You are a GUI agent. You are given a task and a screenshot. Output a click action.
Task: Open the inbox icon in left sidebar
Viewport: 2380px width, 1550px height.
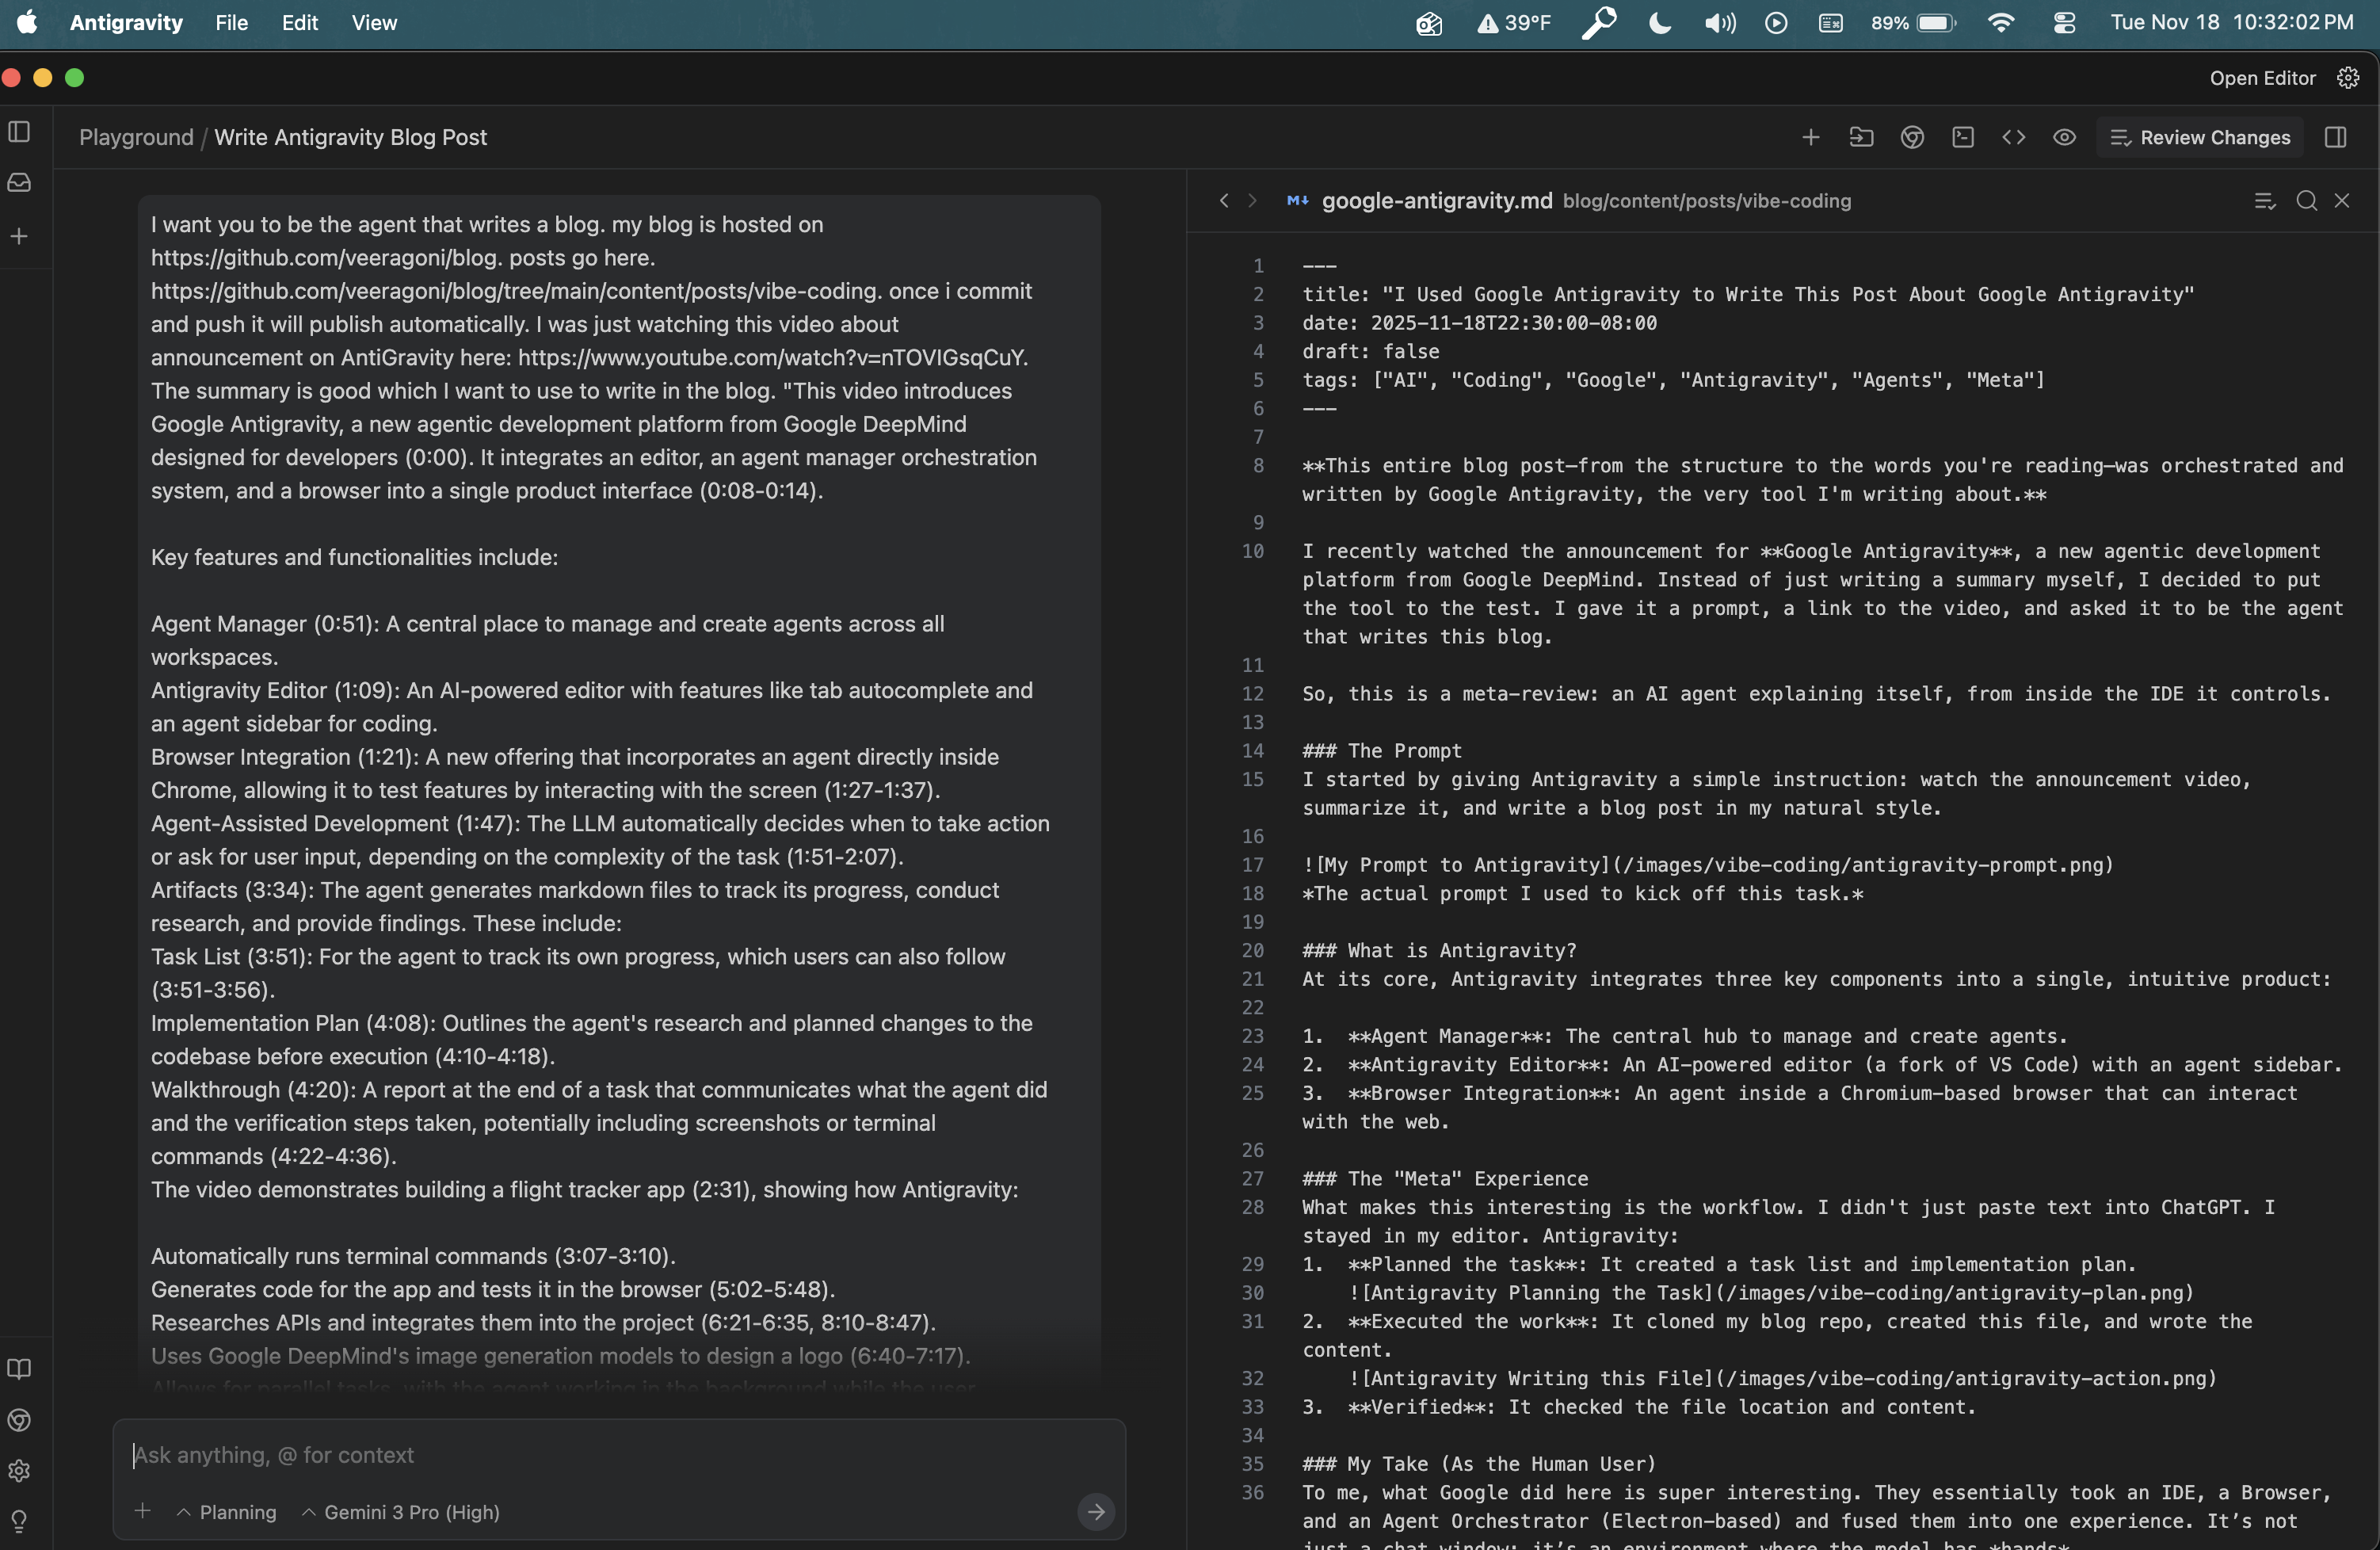pyautogui.click(x=19, y=183)
